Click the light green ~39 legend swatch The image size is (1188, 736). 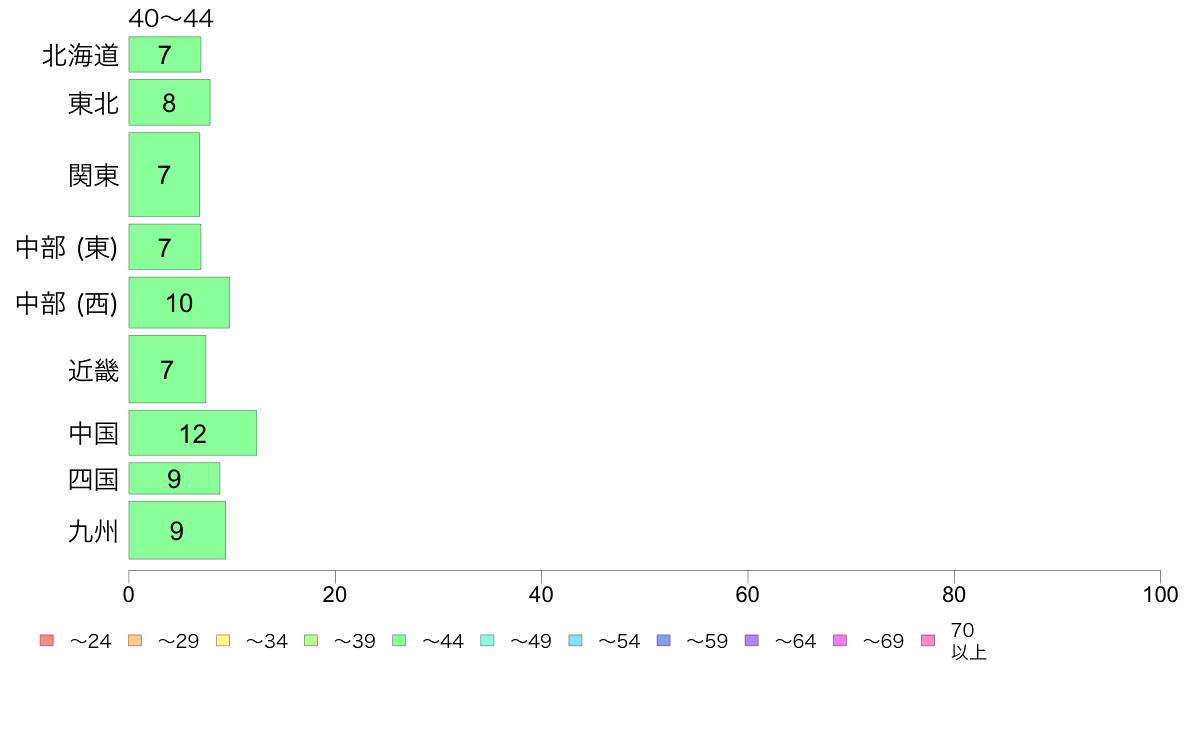311,640
